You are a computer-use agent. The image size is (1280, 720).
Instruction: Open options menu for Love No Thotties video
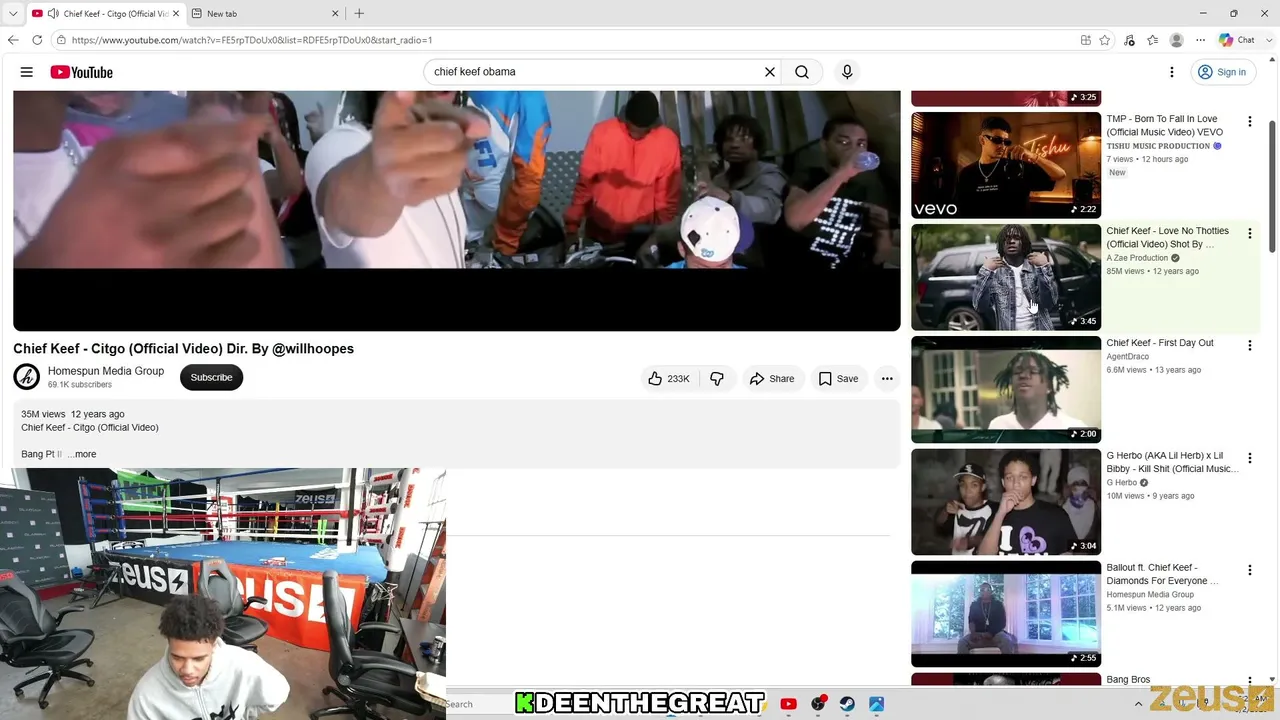tap(1249, 233)
